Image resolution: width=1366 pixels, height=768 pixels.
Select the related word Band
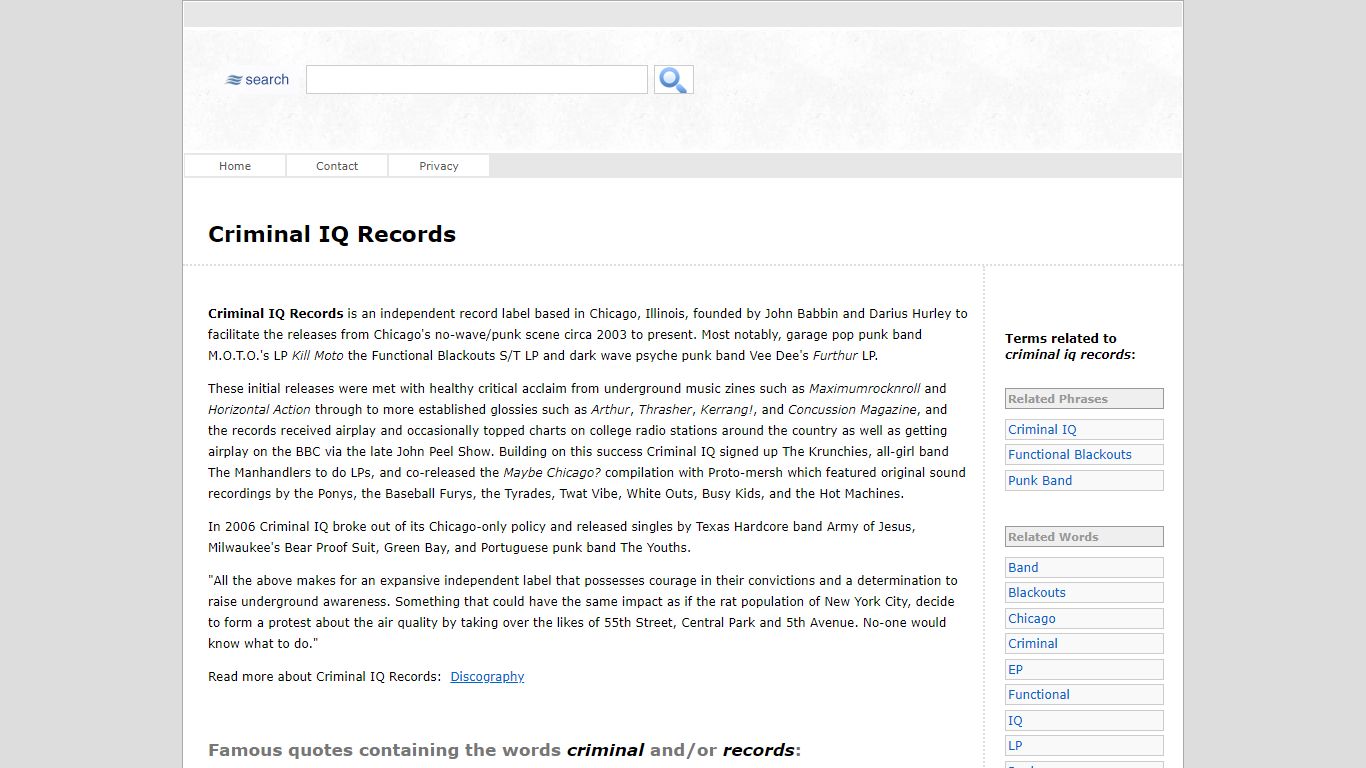pos(1084,568)
